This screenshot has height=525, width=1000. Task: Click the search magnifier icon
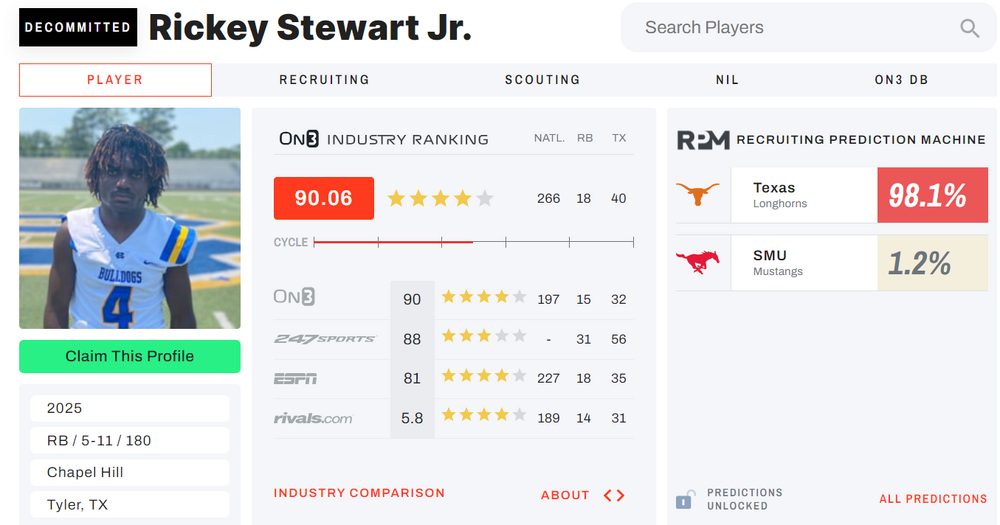click(x=969, y=28)
